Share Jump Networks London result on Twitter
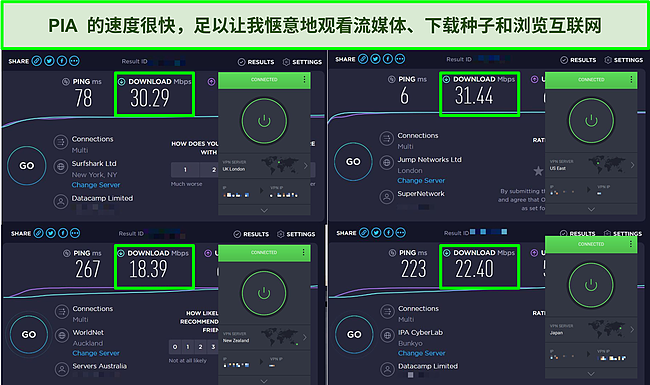650x385 pixels. tap(376, 59)
